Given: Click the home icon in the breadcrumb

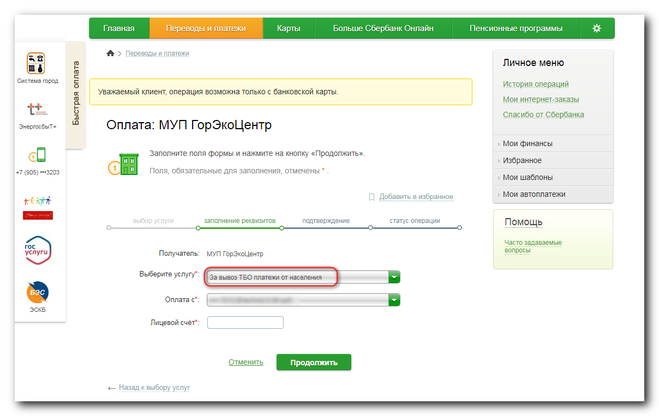Looking at the screenshot, I should pyautogui.click(x=110, y=52).
